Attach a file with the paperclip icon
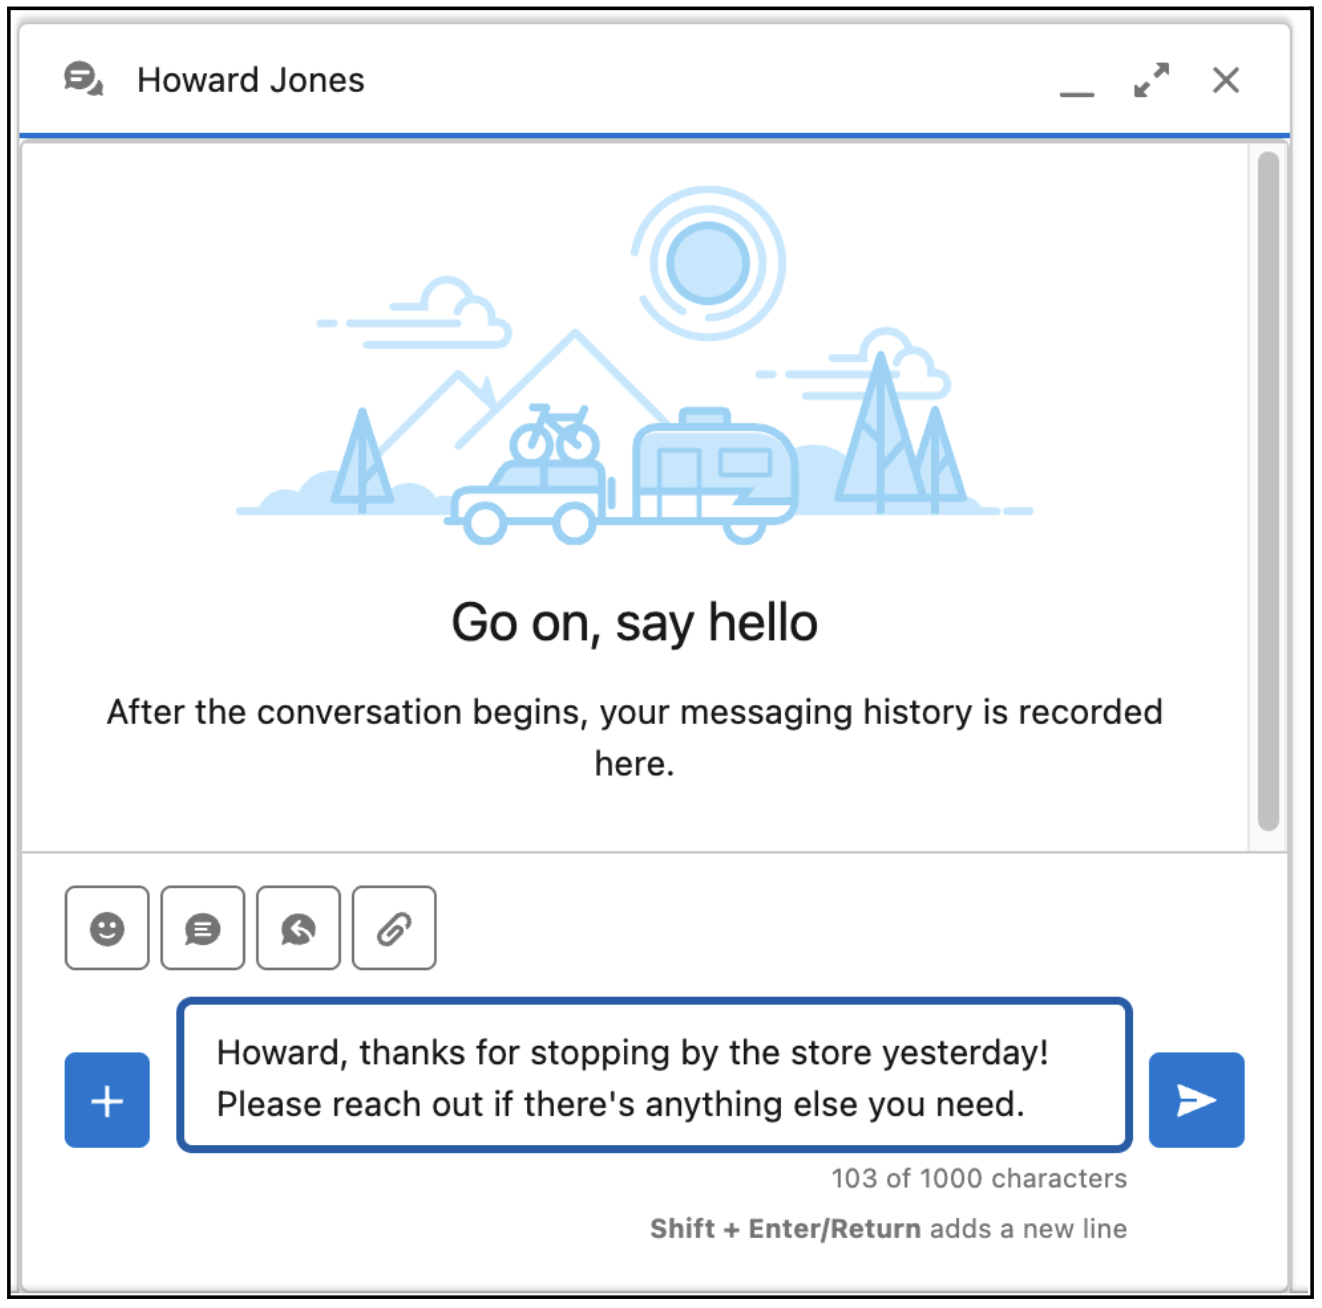Image resolution: width=1322 pixels, height=1308 pixels. point(394,928)
